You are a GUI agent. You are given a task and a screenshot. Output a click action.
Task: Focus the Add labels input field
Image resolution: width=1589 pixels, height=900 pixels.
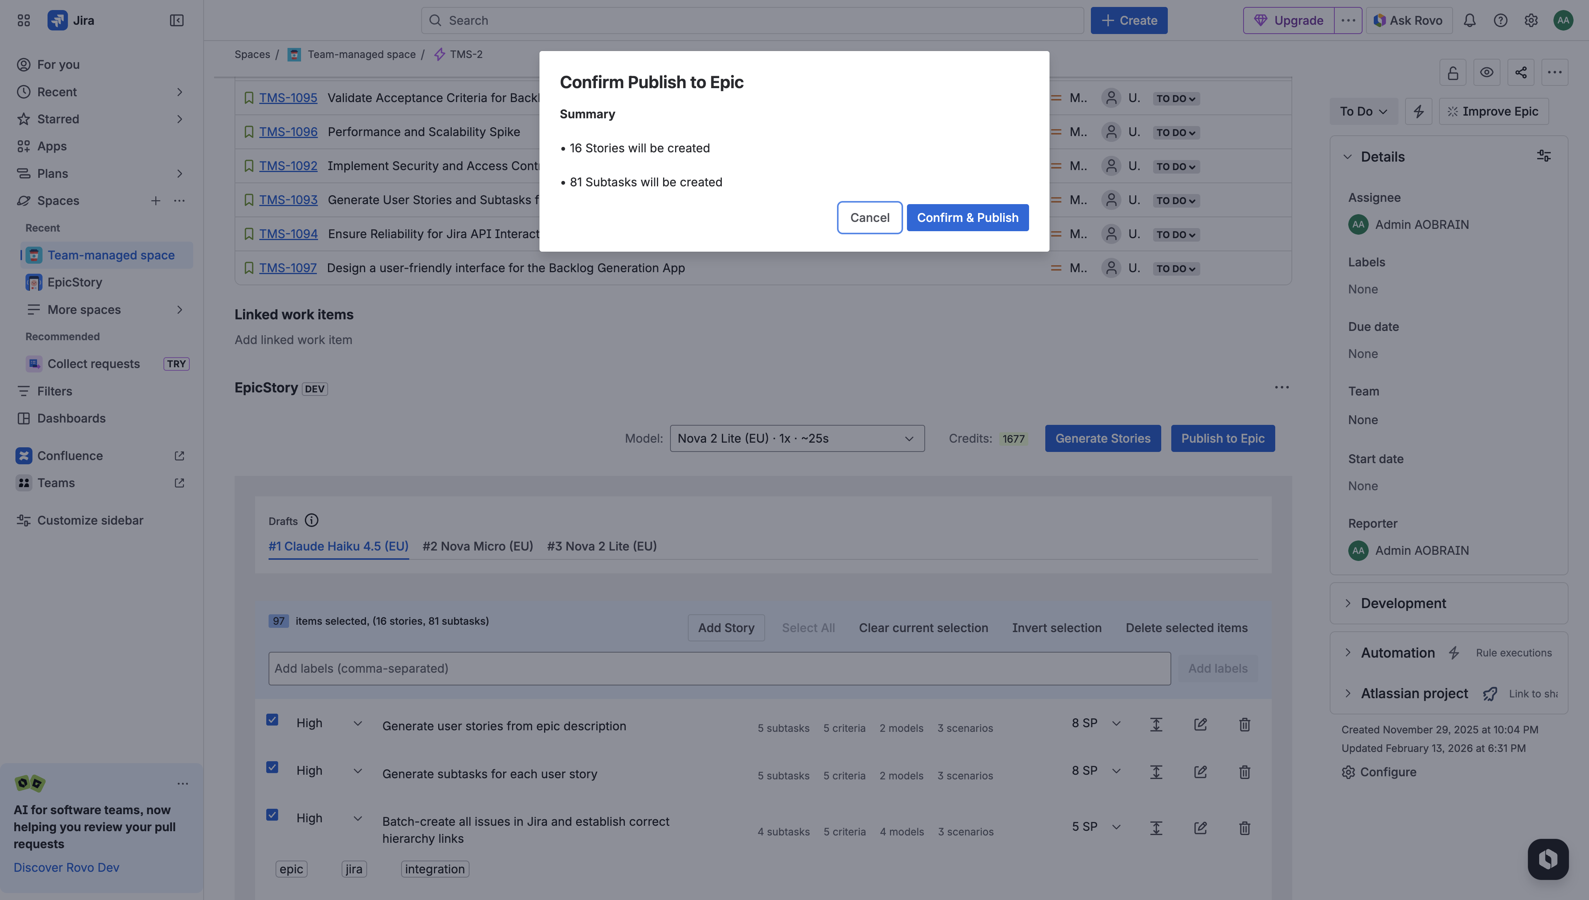(719, 668)
